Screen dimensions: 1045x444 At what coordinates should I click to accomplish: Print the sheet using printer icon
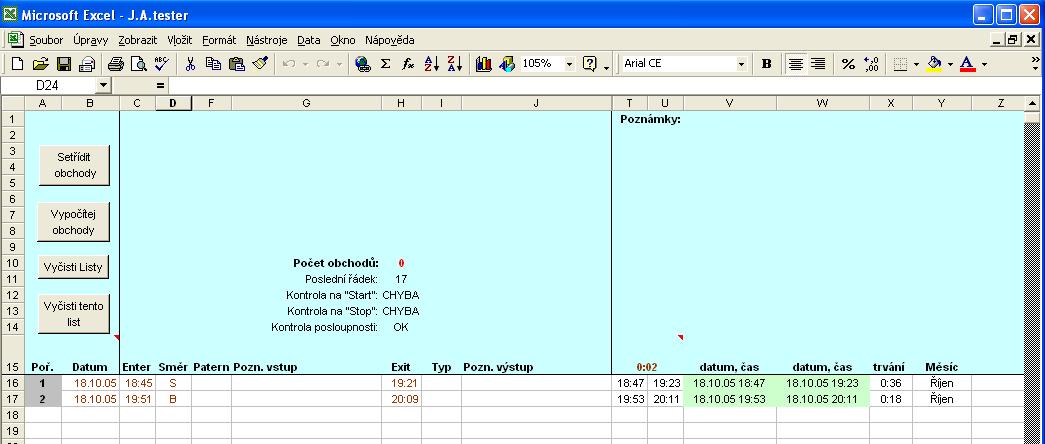tap(116, 64)
